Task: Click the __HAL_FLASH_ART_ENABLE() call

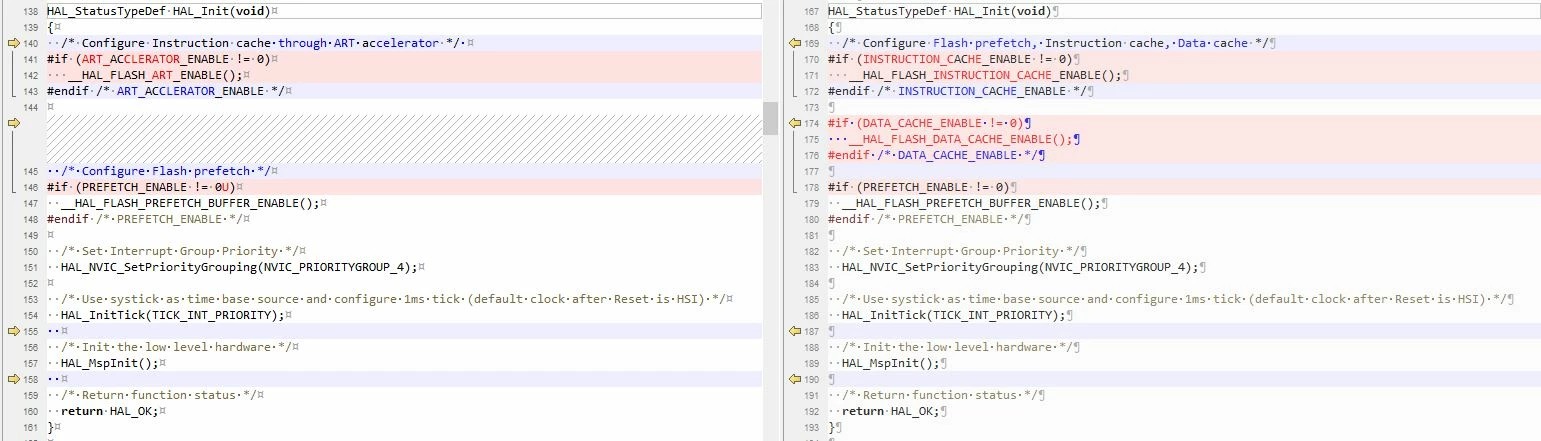Action: (x=157, y=75)
